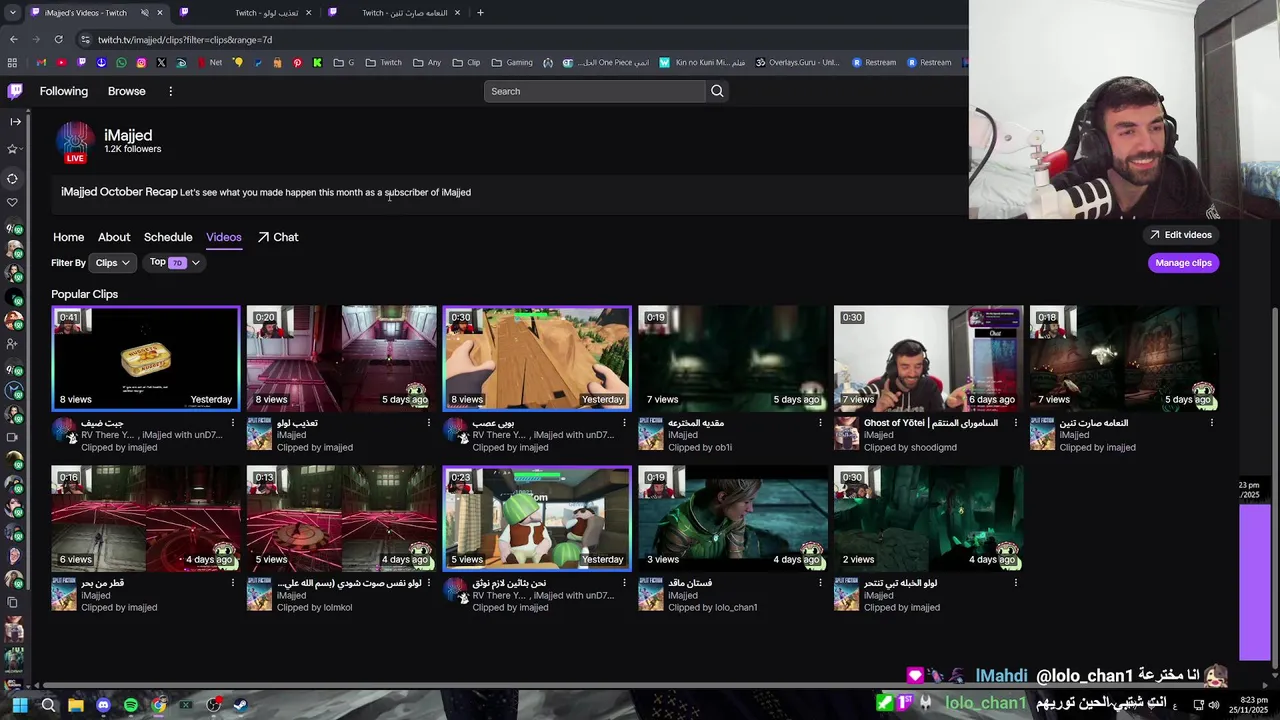Screen dimensions: 1280x720
Task: Click the search magnifier button
Action: click(x=717, y=91)
